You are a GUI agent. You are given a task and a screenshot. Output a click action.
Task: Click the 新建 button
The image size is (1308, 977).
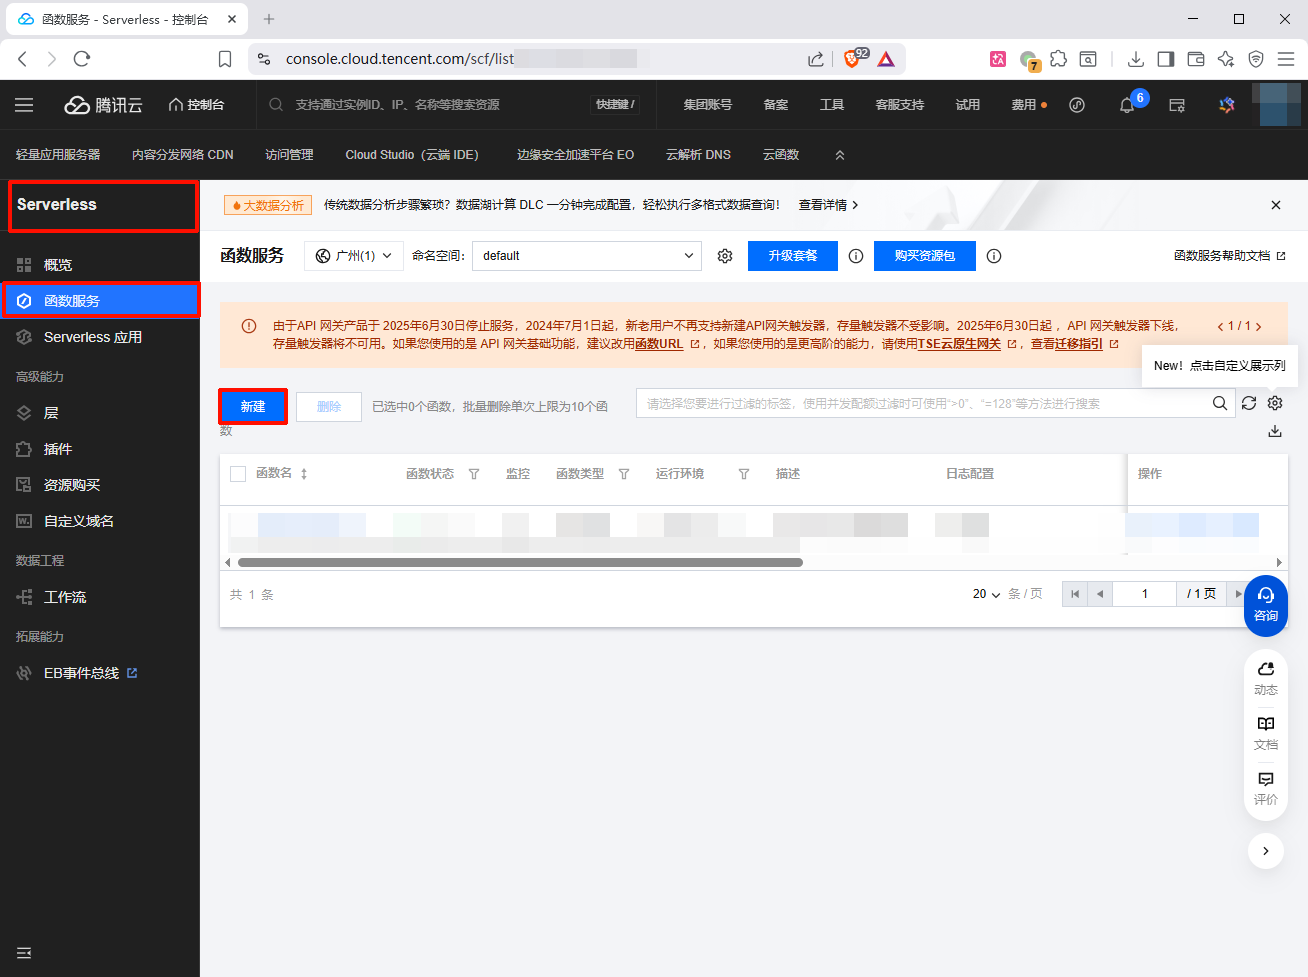pyautogui.click(x=253, y=406)
